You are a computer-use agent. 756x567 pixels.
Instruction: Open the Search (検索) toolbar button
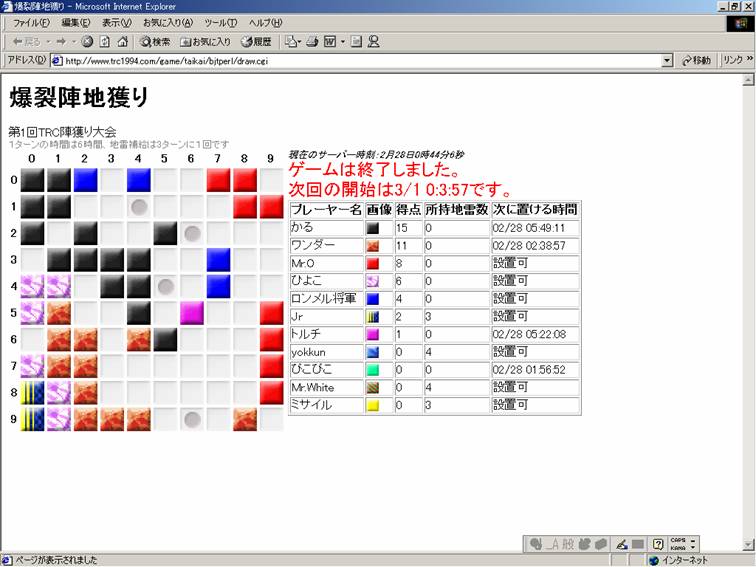point(155,42)
